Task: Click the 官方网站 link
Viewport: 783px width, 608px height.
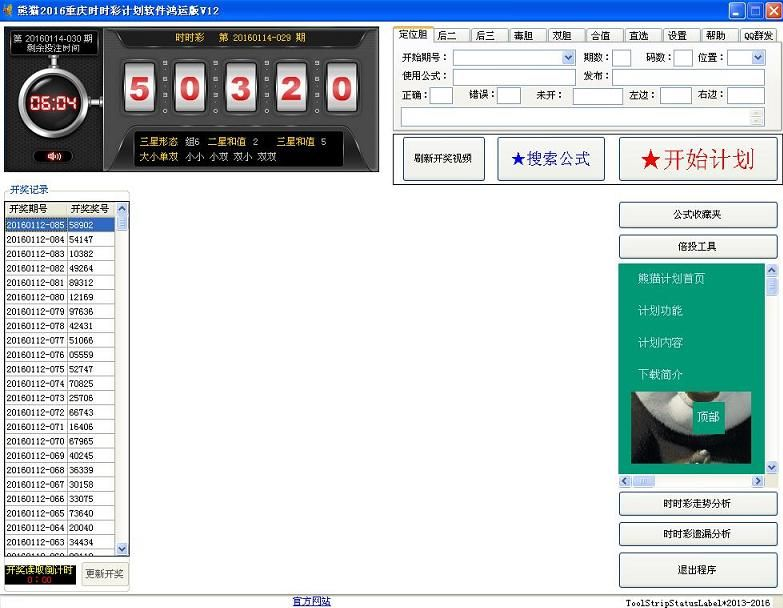Action: [311, 601]
